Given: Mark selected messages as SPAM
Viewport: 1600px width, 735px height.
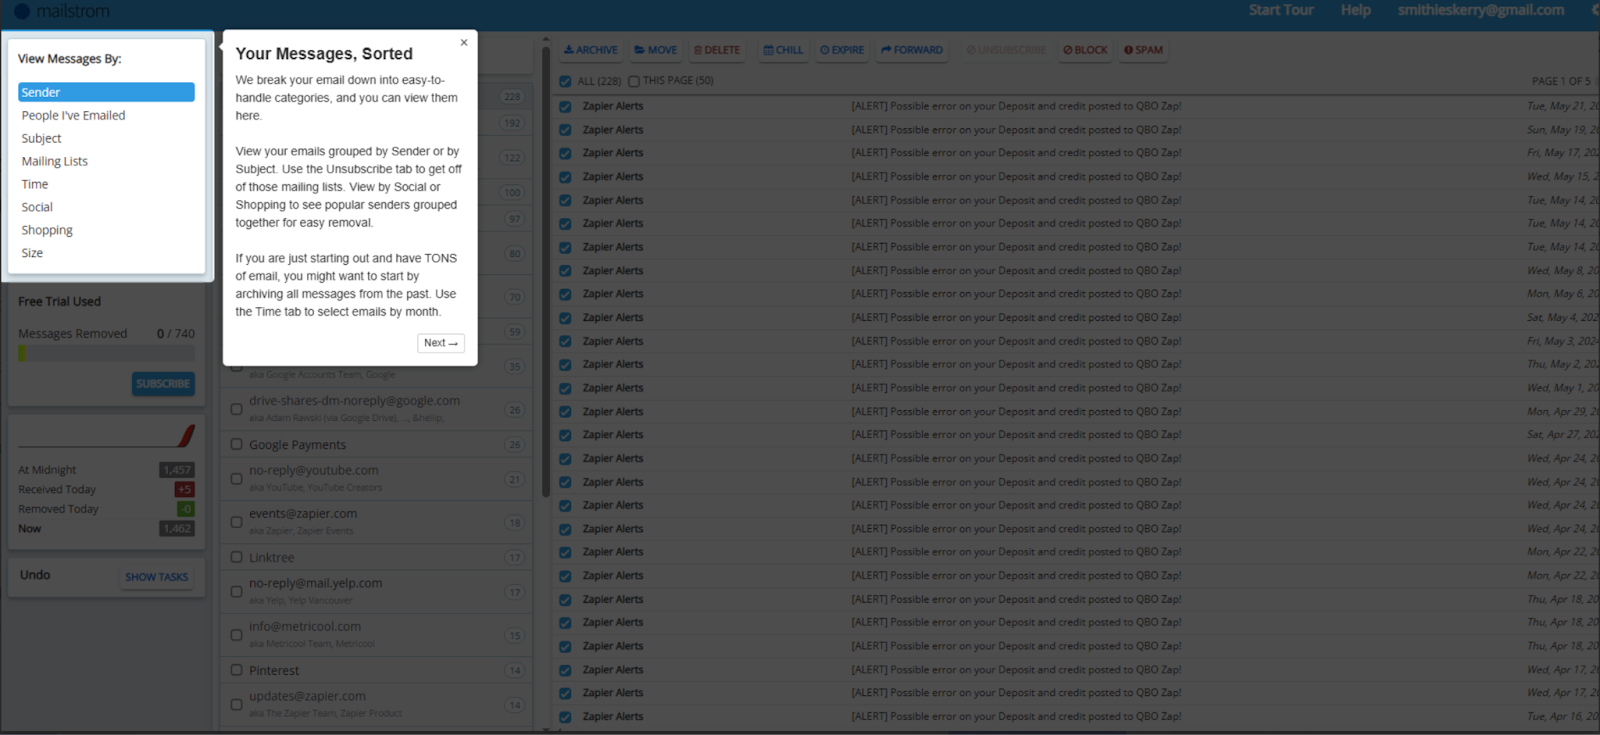Looking at the screenshot, I should (x=1143, y=50).
